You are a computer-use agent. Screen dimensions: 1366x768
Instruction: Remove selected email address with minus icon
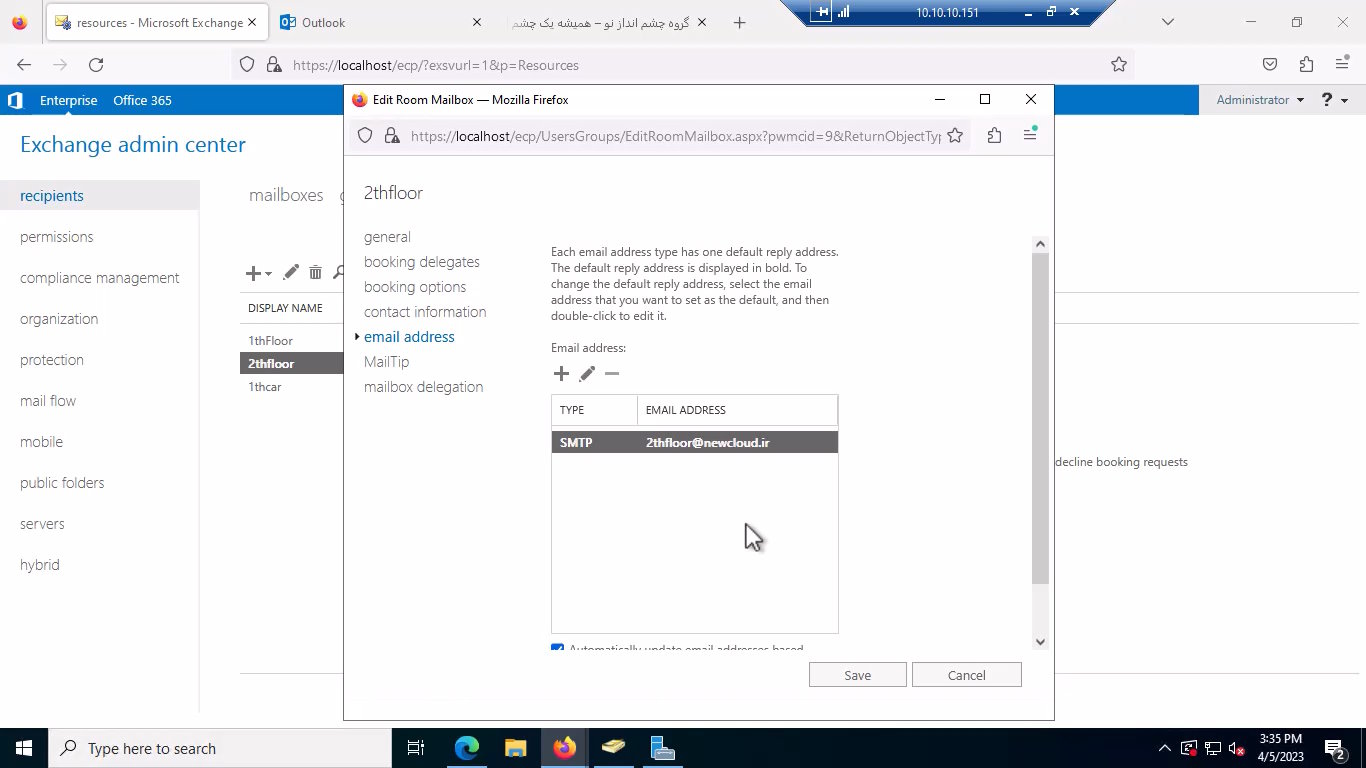[612, 373]
